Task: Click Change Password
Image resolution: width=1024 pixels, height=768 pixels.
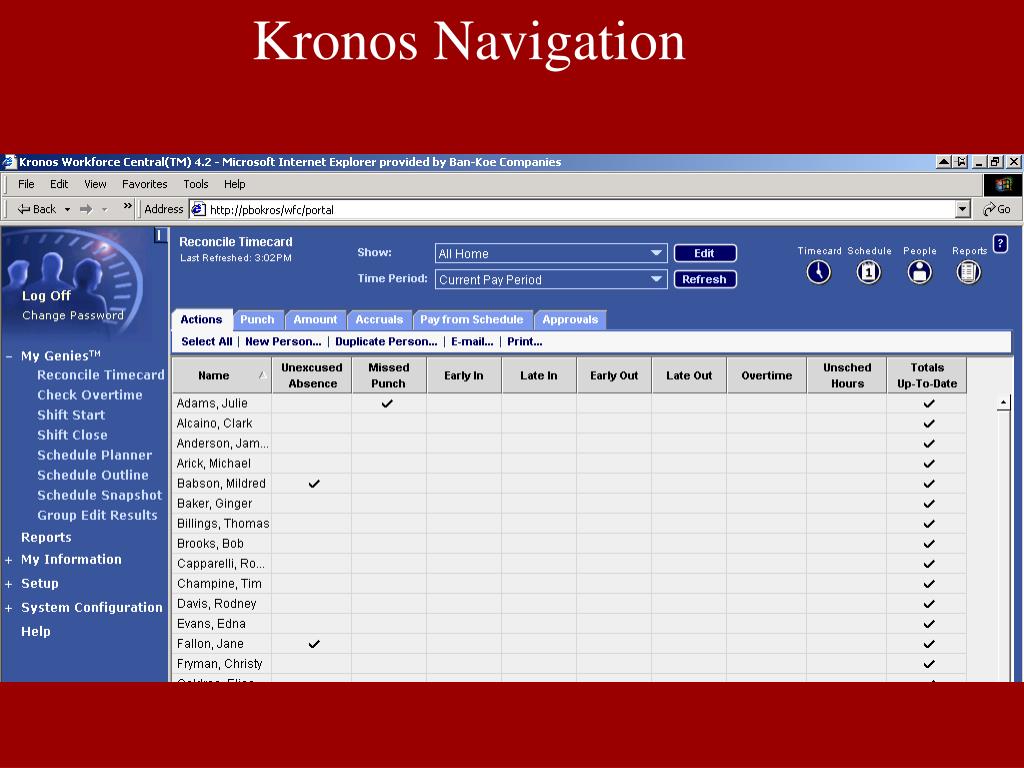Action: [72, 315]
